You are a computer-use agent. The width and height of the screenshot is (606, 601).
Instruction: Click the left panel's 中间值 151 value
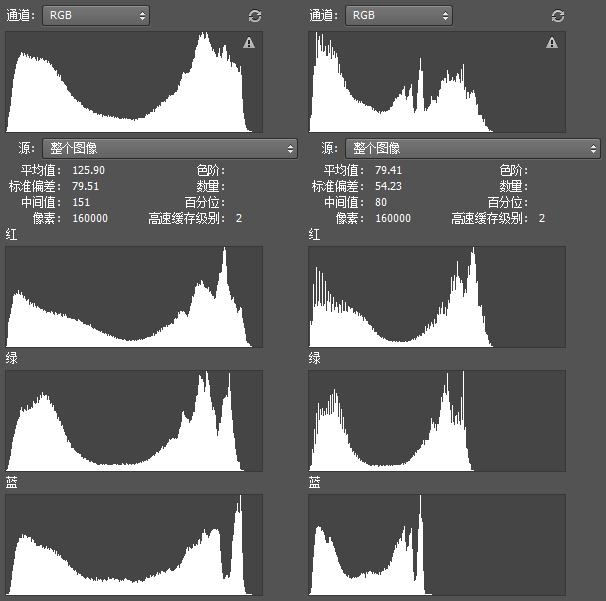coord(82,202)
